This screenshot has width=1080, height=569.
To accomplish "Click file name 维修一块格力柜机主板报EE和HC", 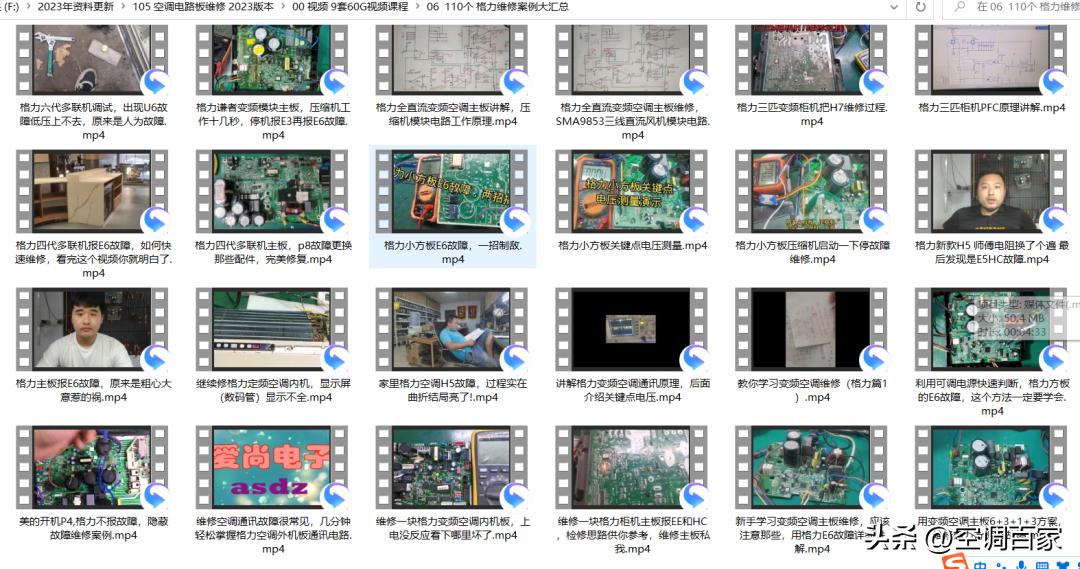I will pos(632,535).
